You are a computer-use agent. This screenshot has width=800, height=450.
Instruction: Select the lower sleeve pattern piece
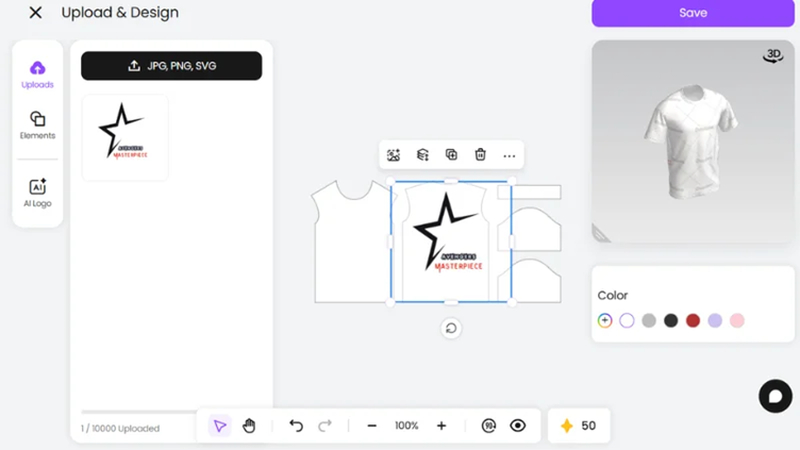[x=530, y=281]
